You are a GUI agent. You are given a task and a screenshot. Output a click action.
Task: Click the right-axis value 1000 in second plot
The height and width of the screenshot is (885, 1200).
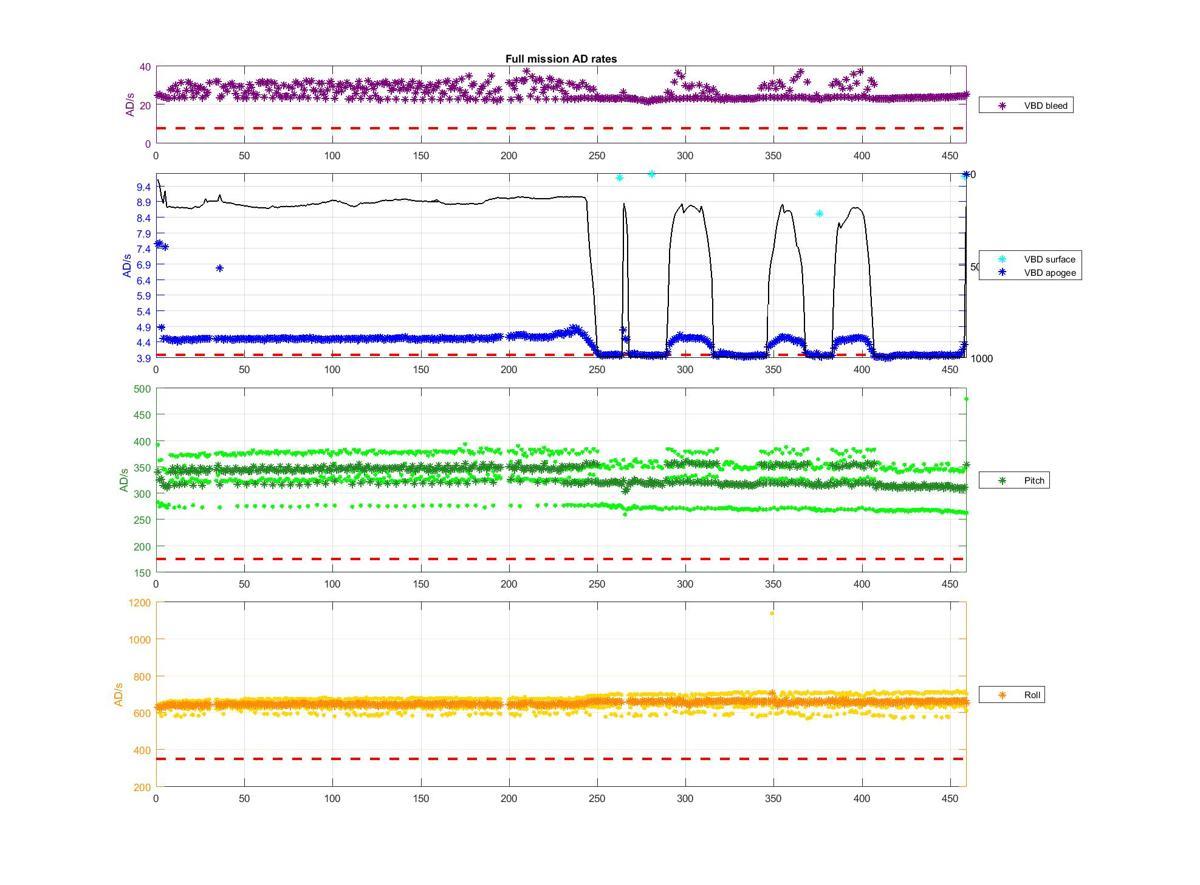981,358
